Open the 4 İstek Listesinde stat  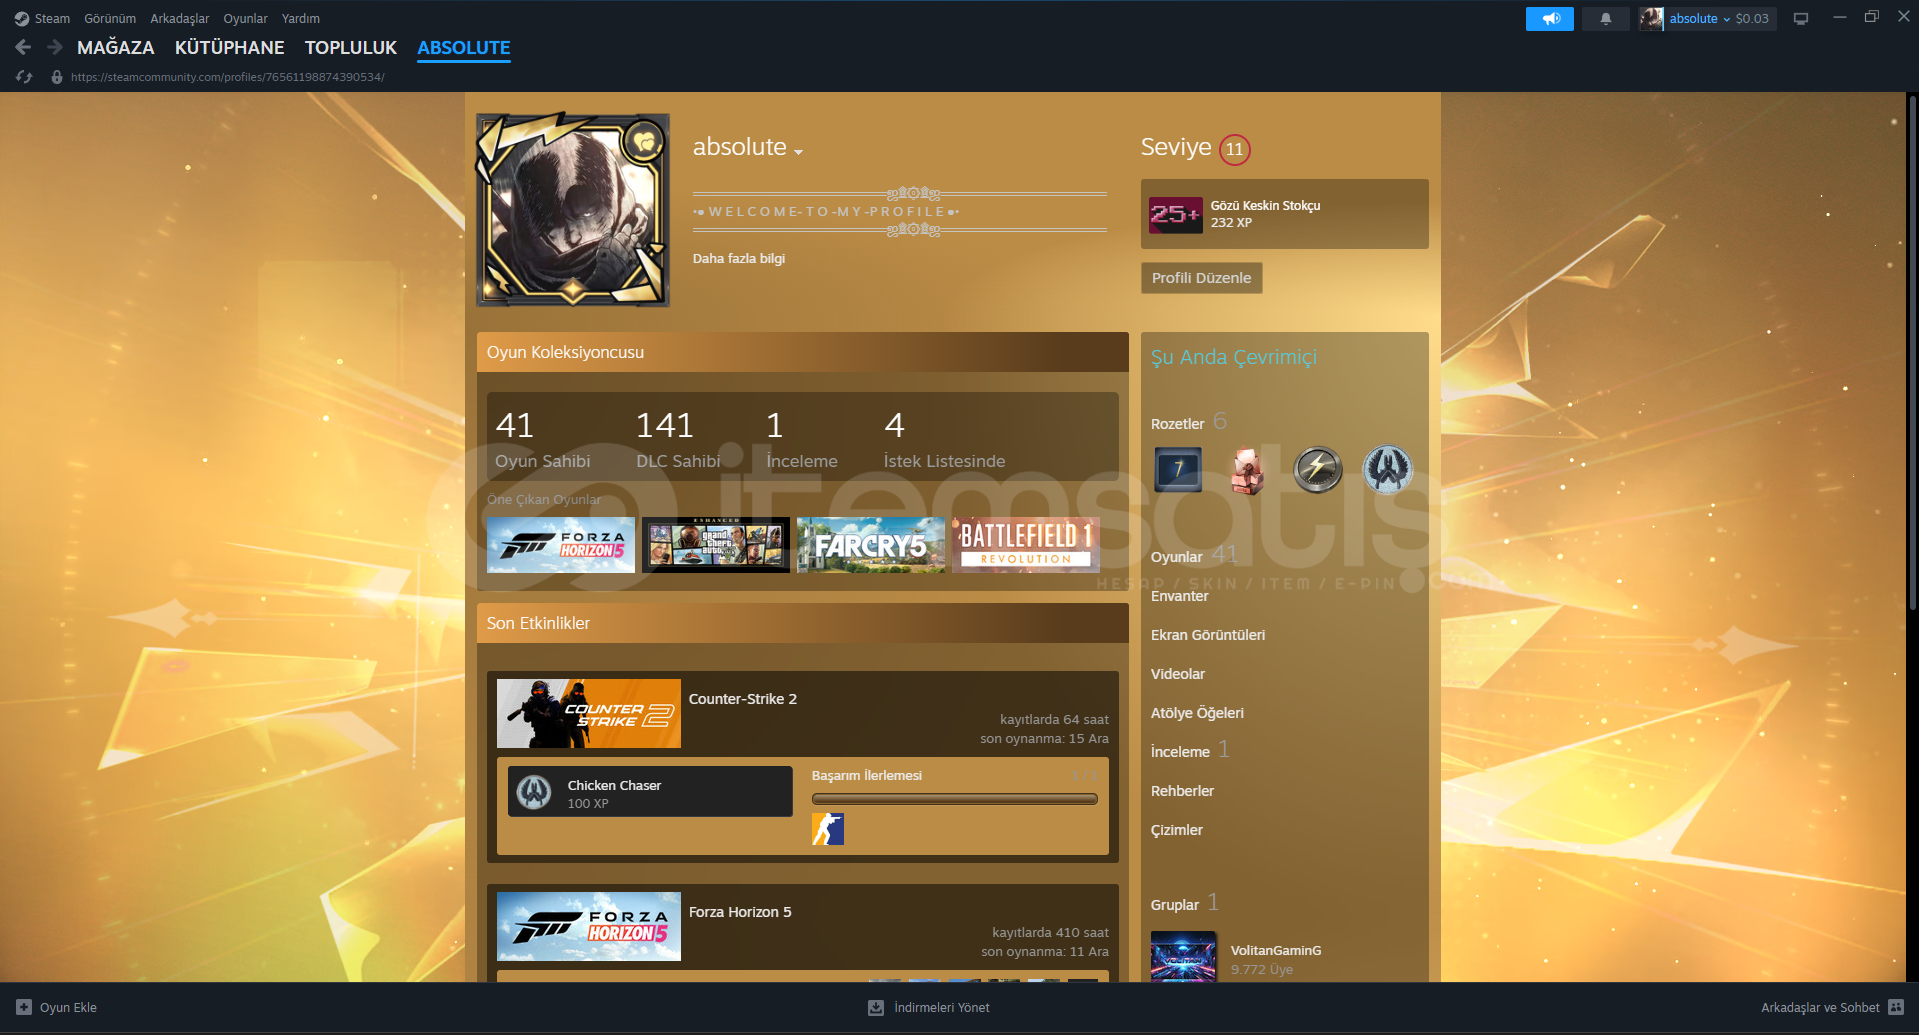point(944,439)
